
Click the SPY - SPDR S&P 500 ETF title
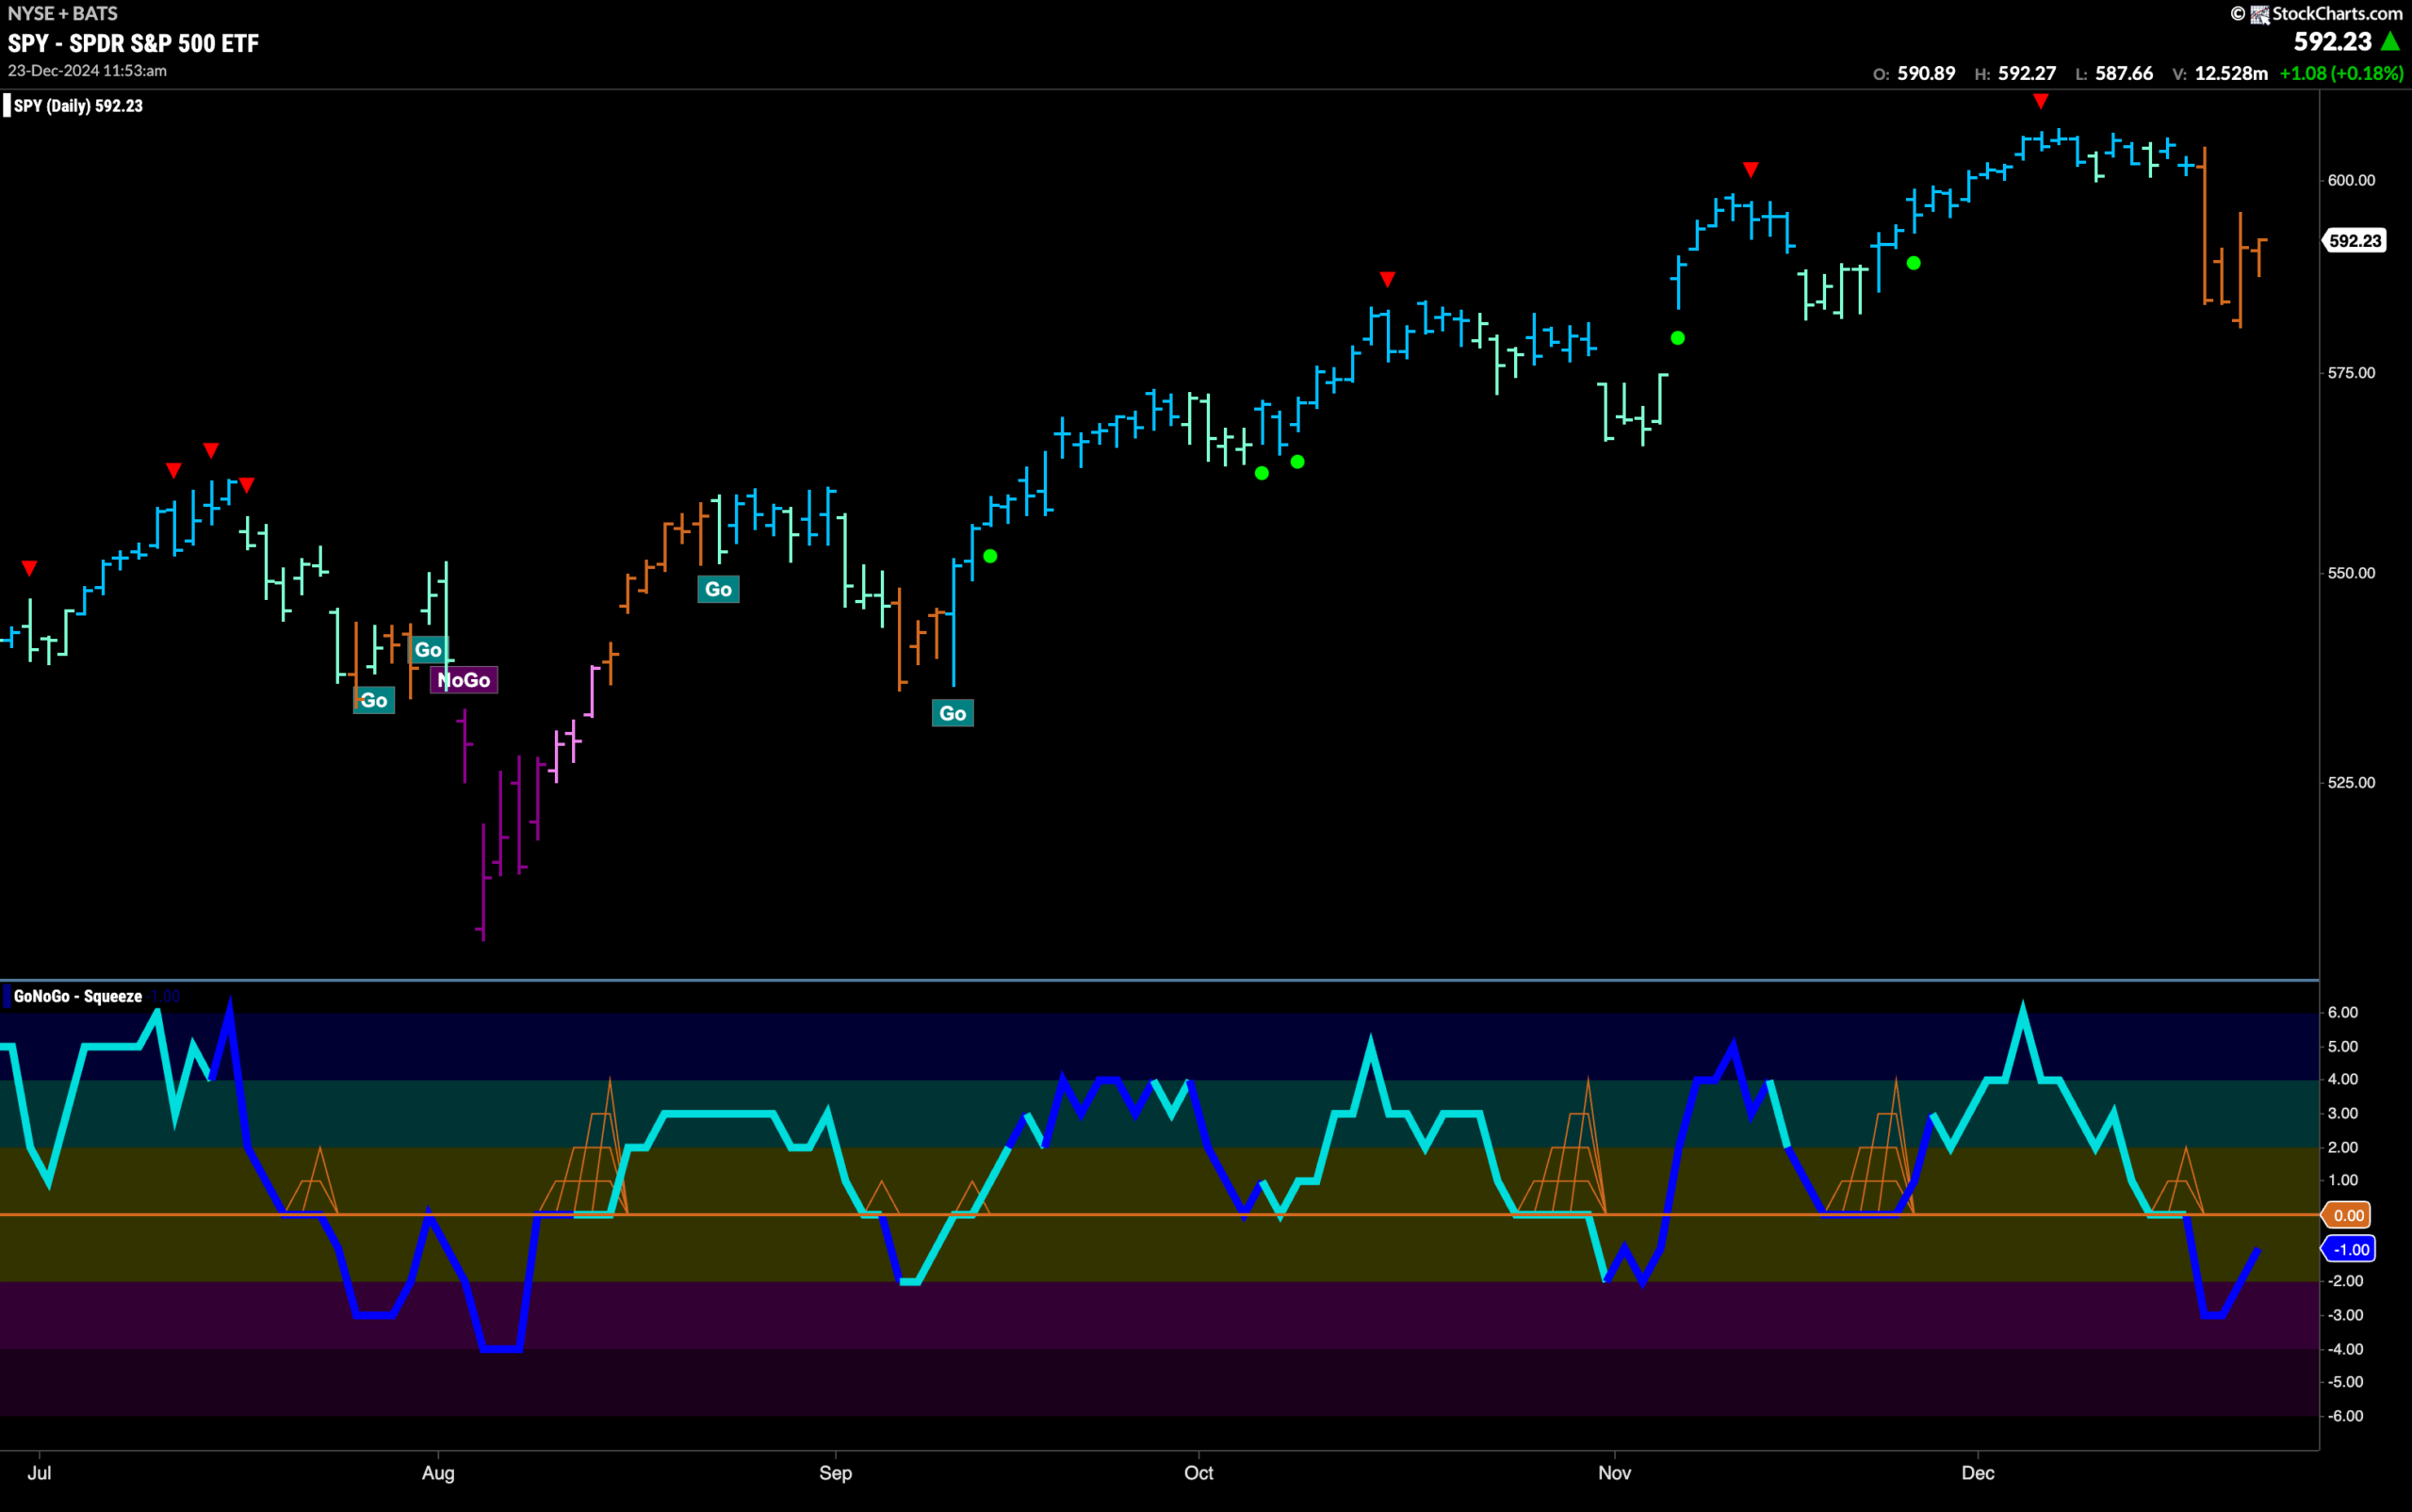tap(133, 43)
